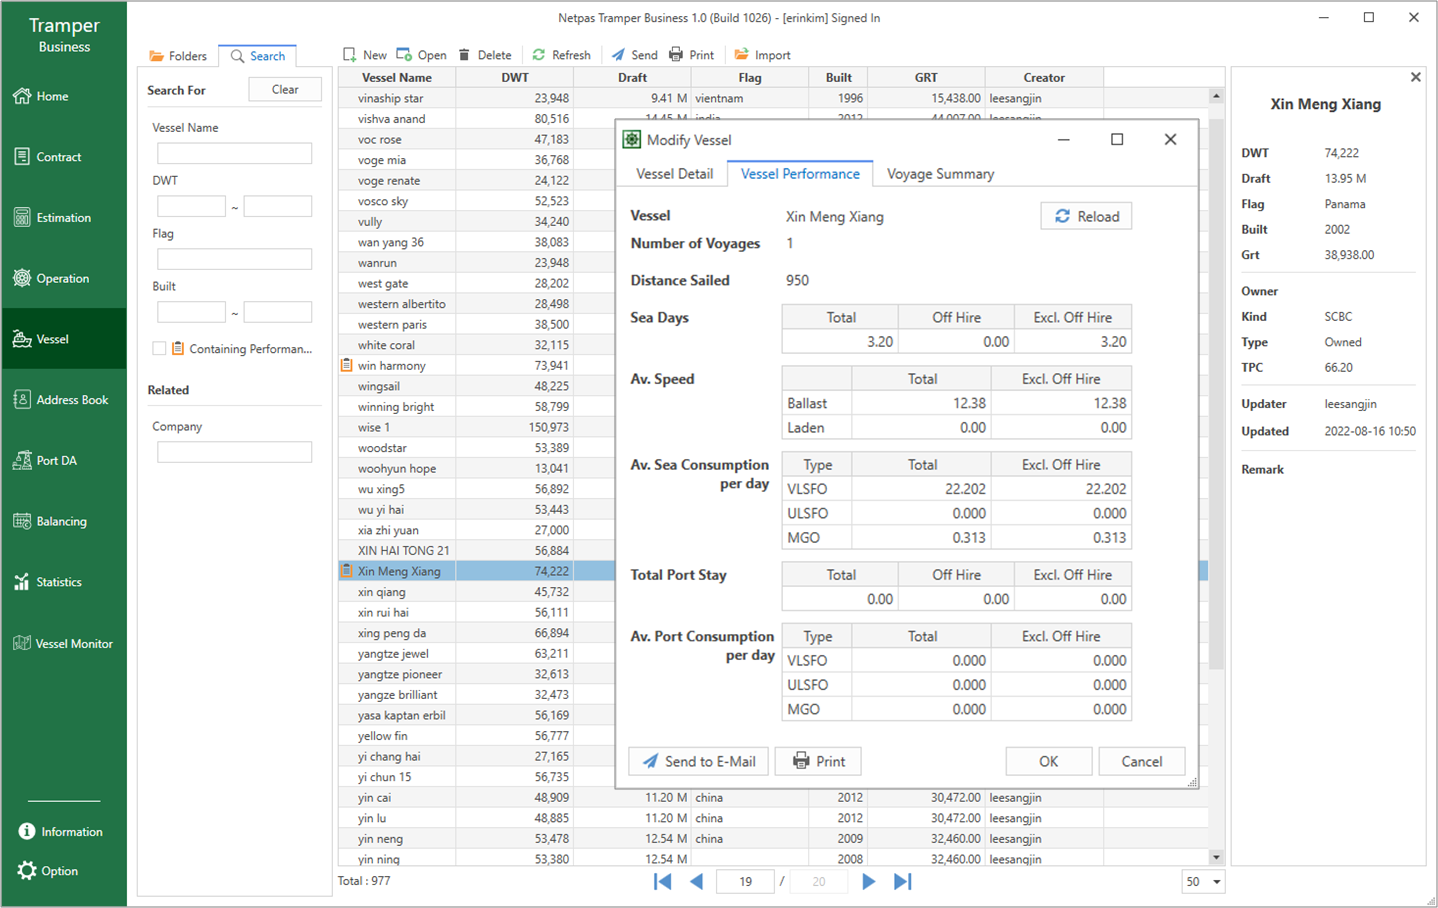Enable the Containing Performance checkbox

pos(159,348)
